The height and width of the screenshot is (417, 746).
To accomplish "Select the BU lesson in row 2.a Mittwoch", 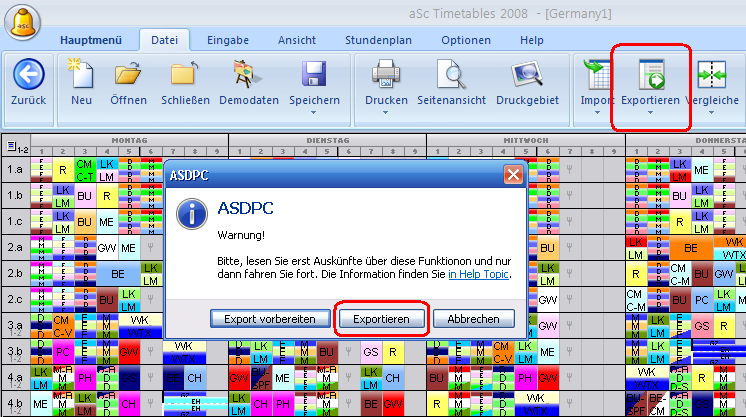I will pyautogui.click(x=547, y=248).
